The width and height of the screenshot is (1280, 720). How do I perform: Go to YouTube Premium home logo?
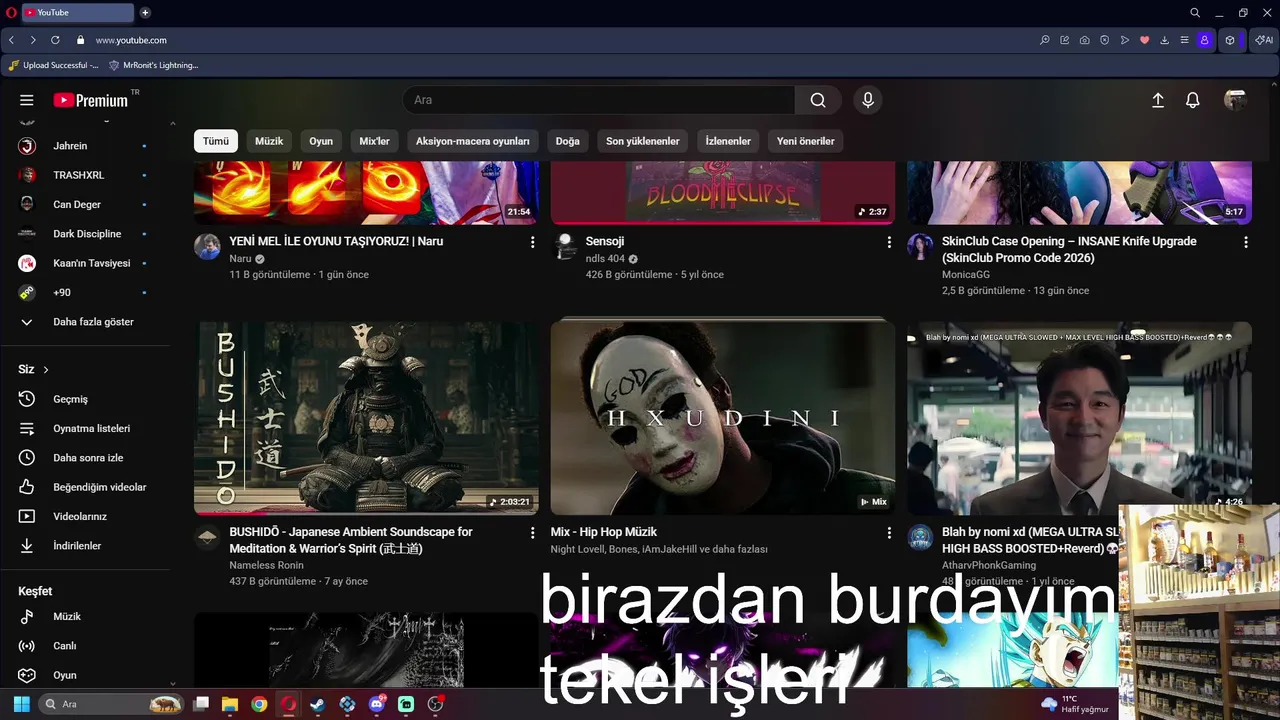click(91, 100)
